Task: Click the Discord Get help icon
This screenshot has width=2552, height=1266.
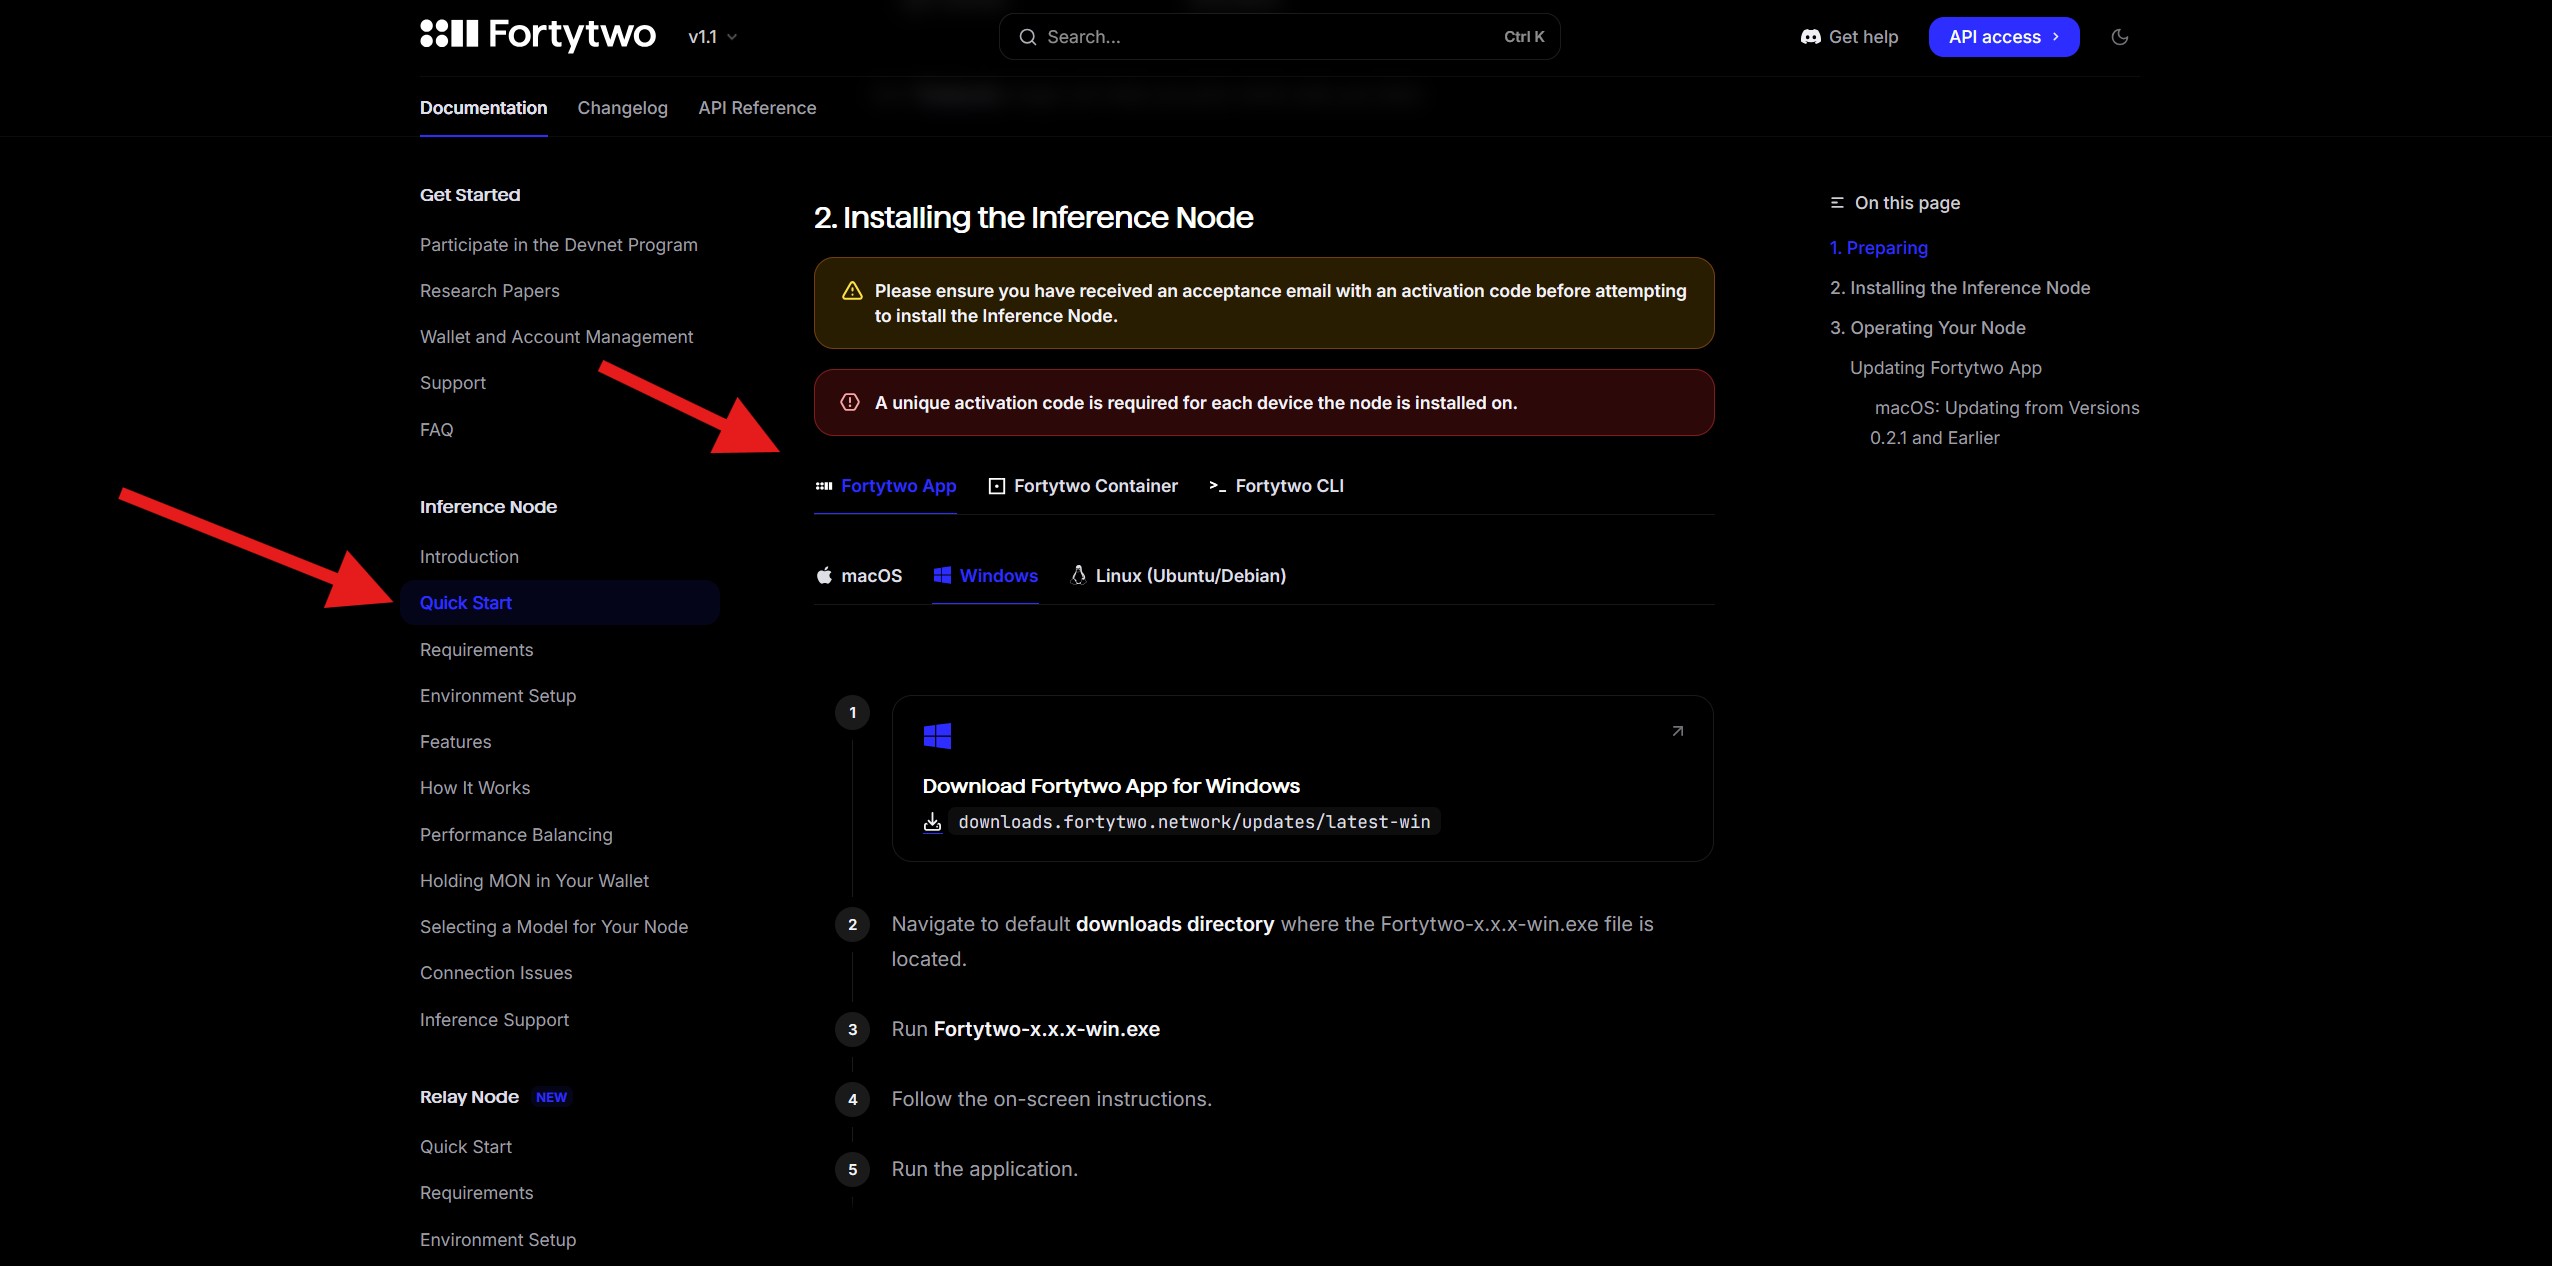Action: [x=1810, y=37]
